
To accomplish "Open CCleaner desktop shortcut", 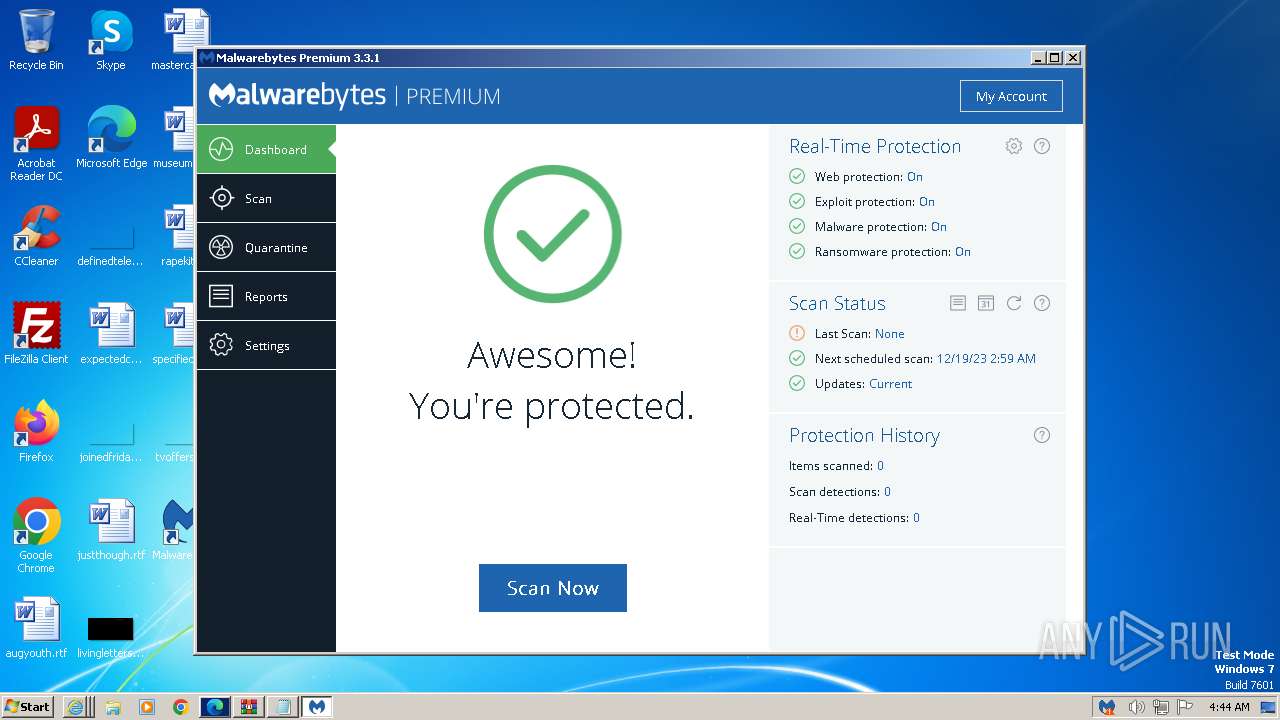I will [36, 236].
